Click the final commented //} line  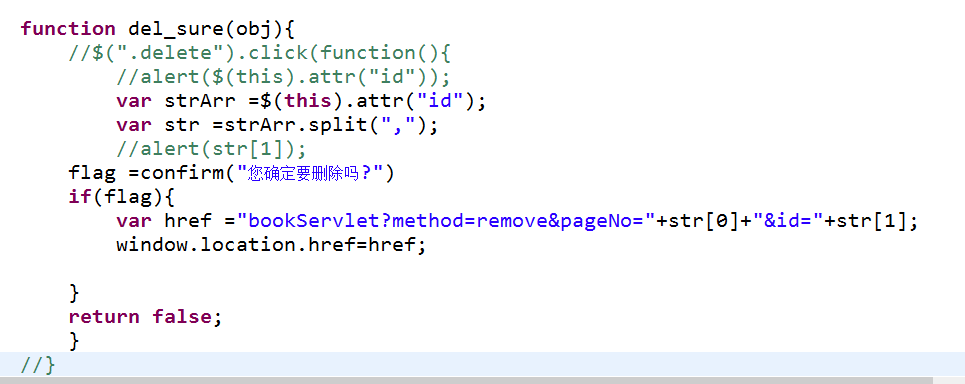pyautogui.click(x=38, y=365)
